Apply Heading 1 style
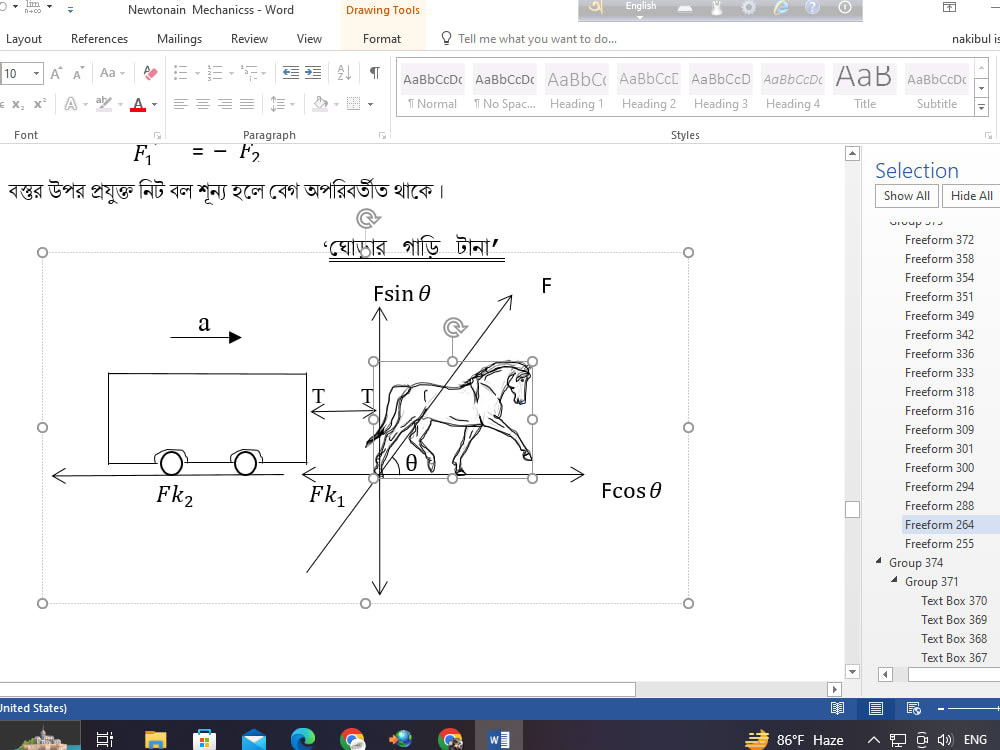The width and height of the screenshot is (1000, 750). click(x=577, y=88)
